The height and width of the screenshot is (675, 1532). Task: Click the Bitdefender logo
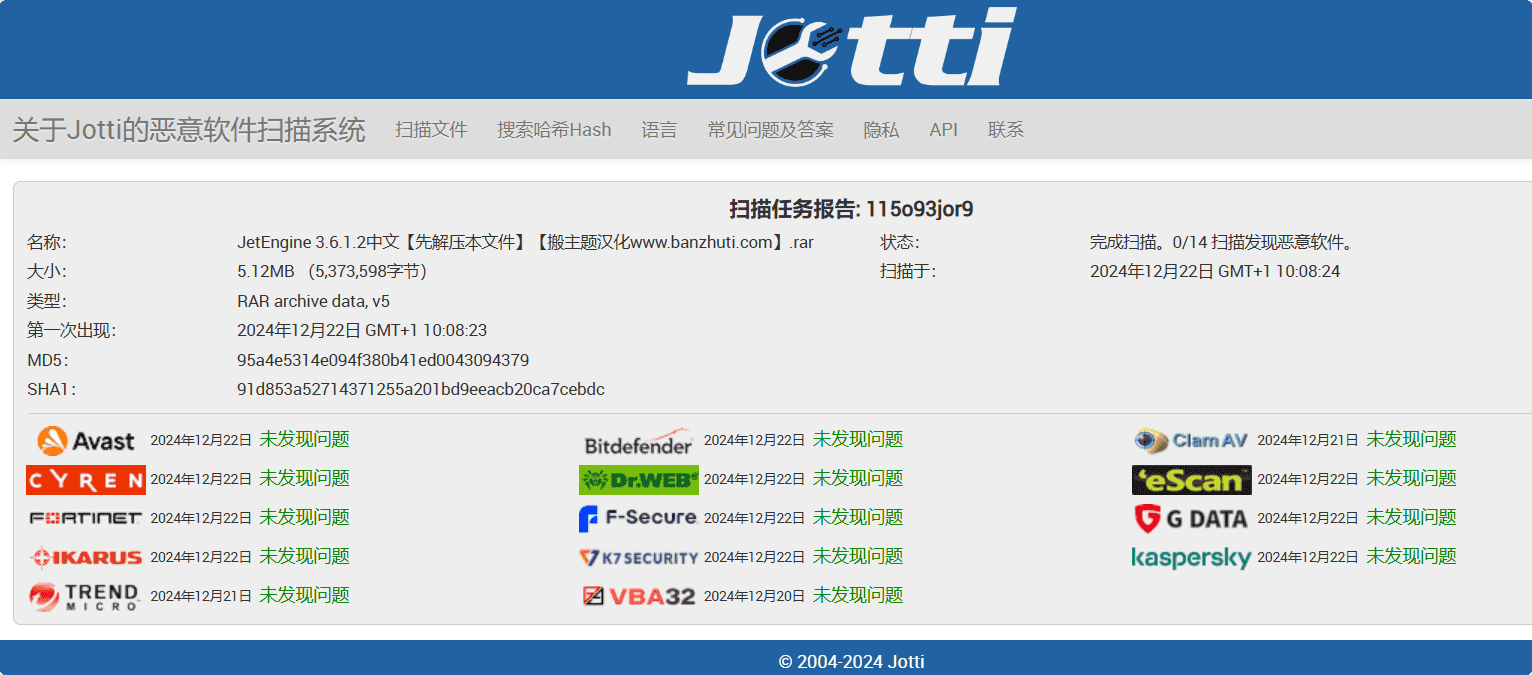pos(639,441)
